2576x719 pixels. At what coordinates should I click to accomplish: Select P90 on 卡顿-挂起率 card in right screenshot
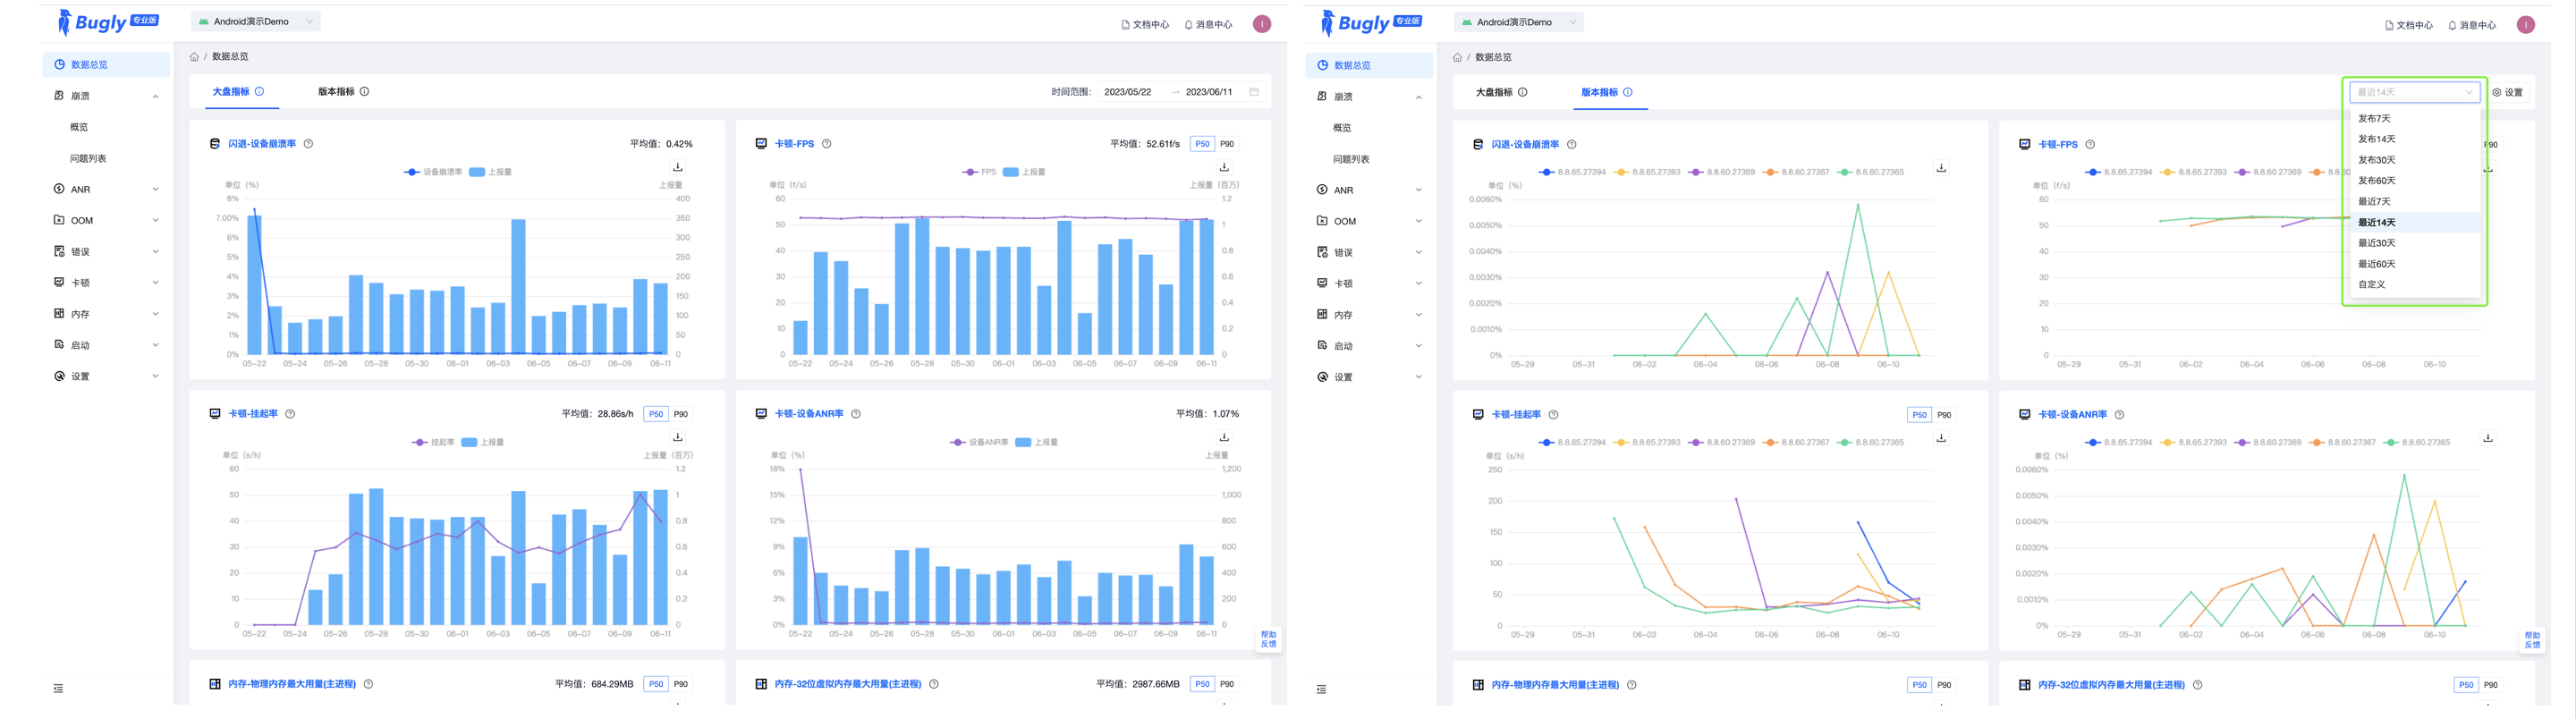1944,415
